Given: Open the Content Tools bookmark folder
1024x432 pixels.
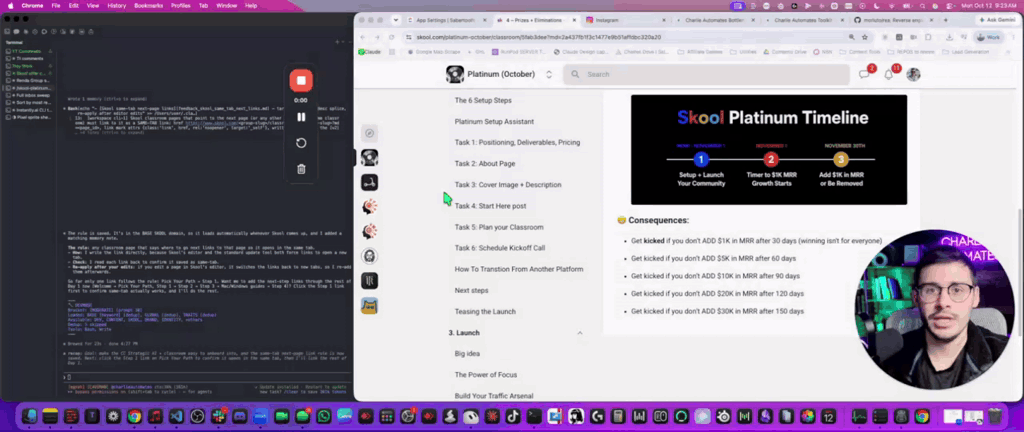Looking at the screenshot, I should click(x=861, y=52).
